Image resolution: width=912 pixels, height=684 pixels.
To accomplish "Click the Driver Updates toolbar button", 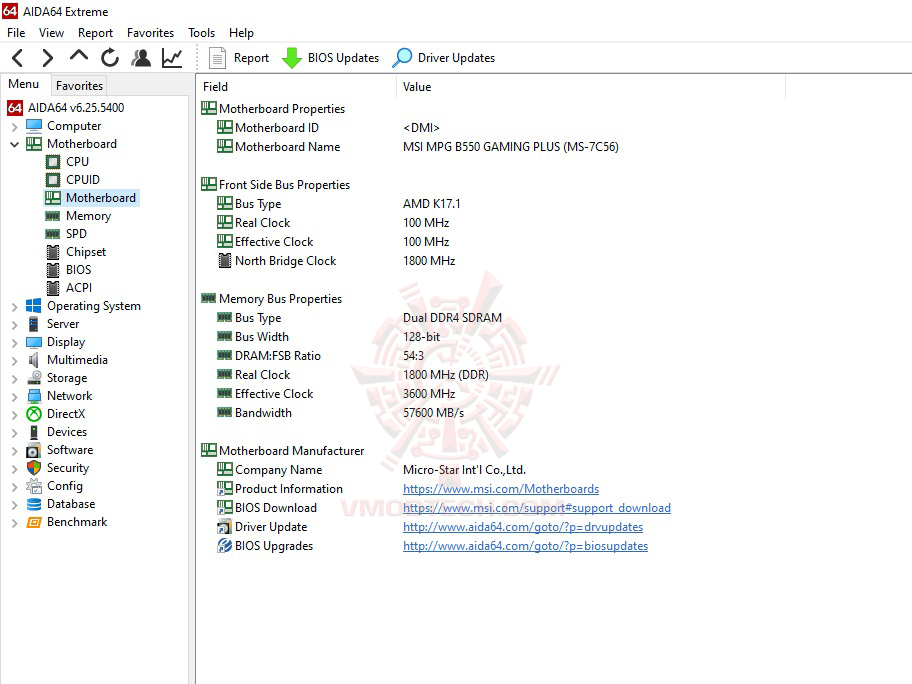I will pyautogui.click(x=444, y=58).
